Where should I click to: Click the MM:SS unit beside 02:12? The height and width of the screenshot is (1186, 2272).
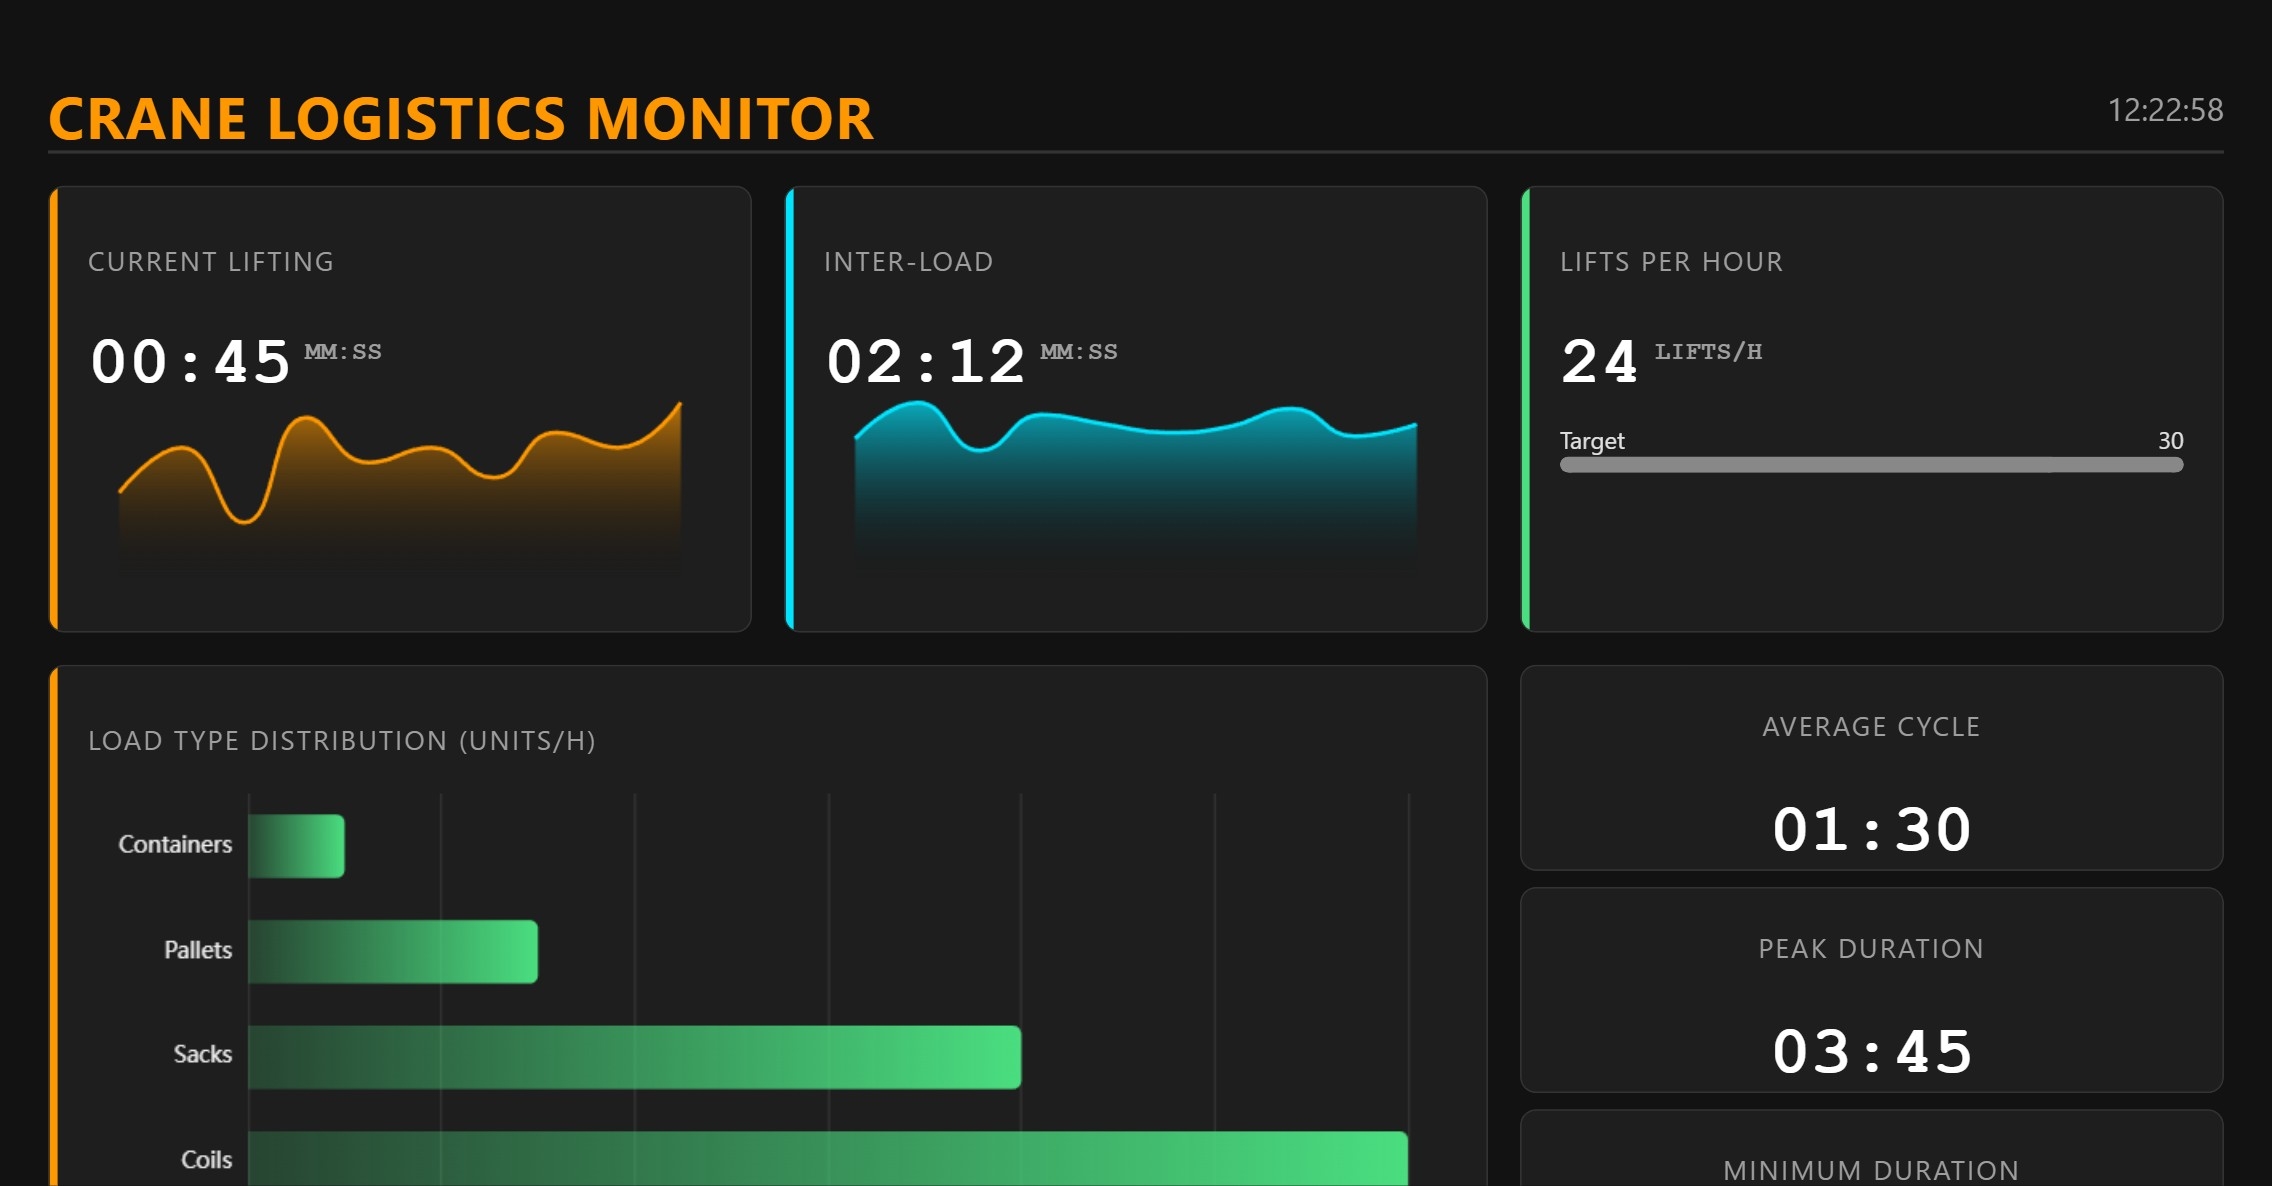(1079, 352)
